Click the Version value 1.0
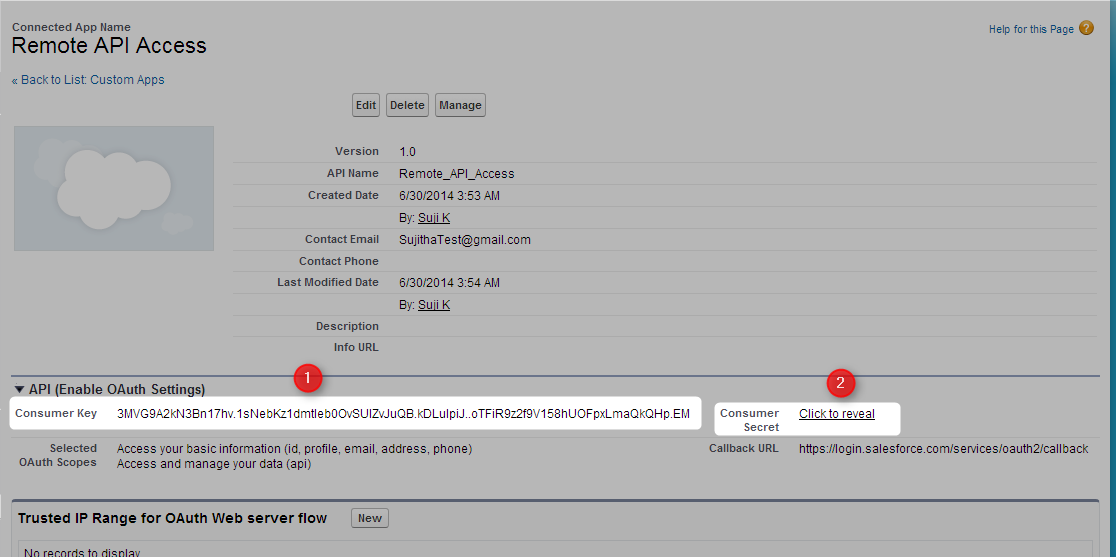This screenshot has width=1116, height=557. click(x=408, y=152)
